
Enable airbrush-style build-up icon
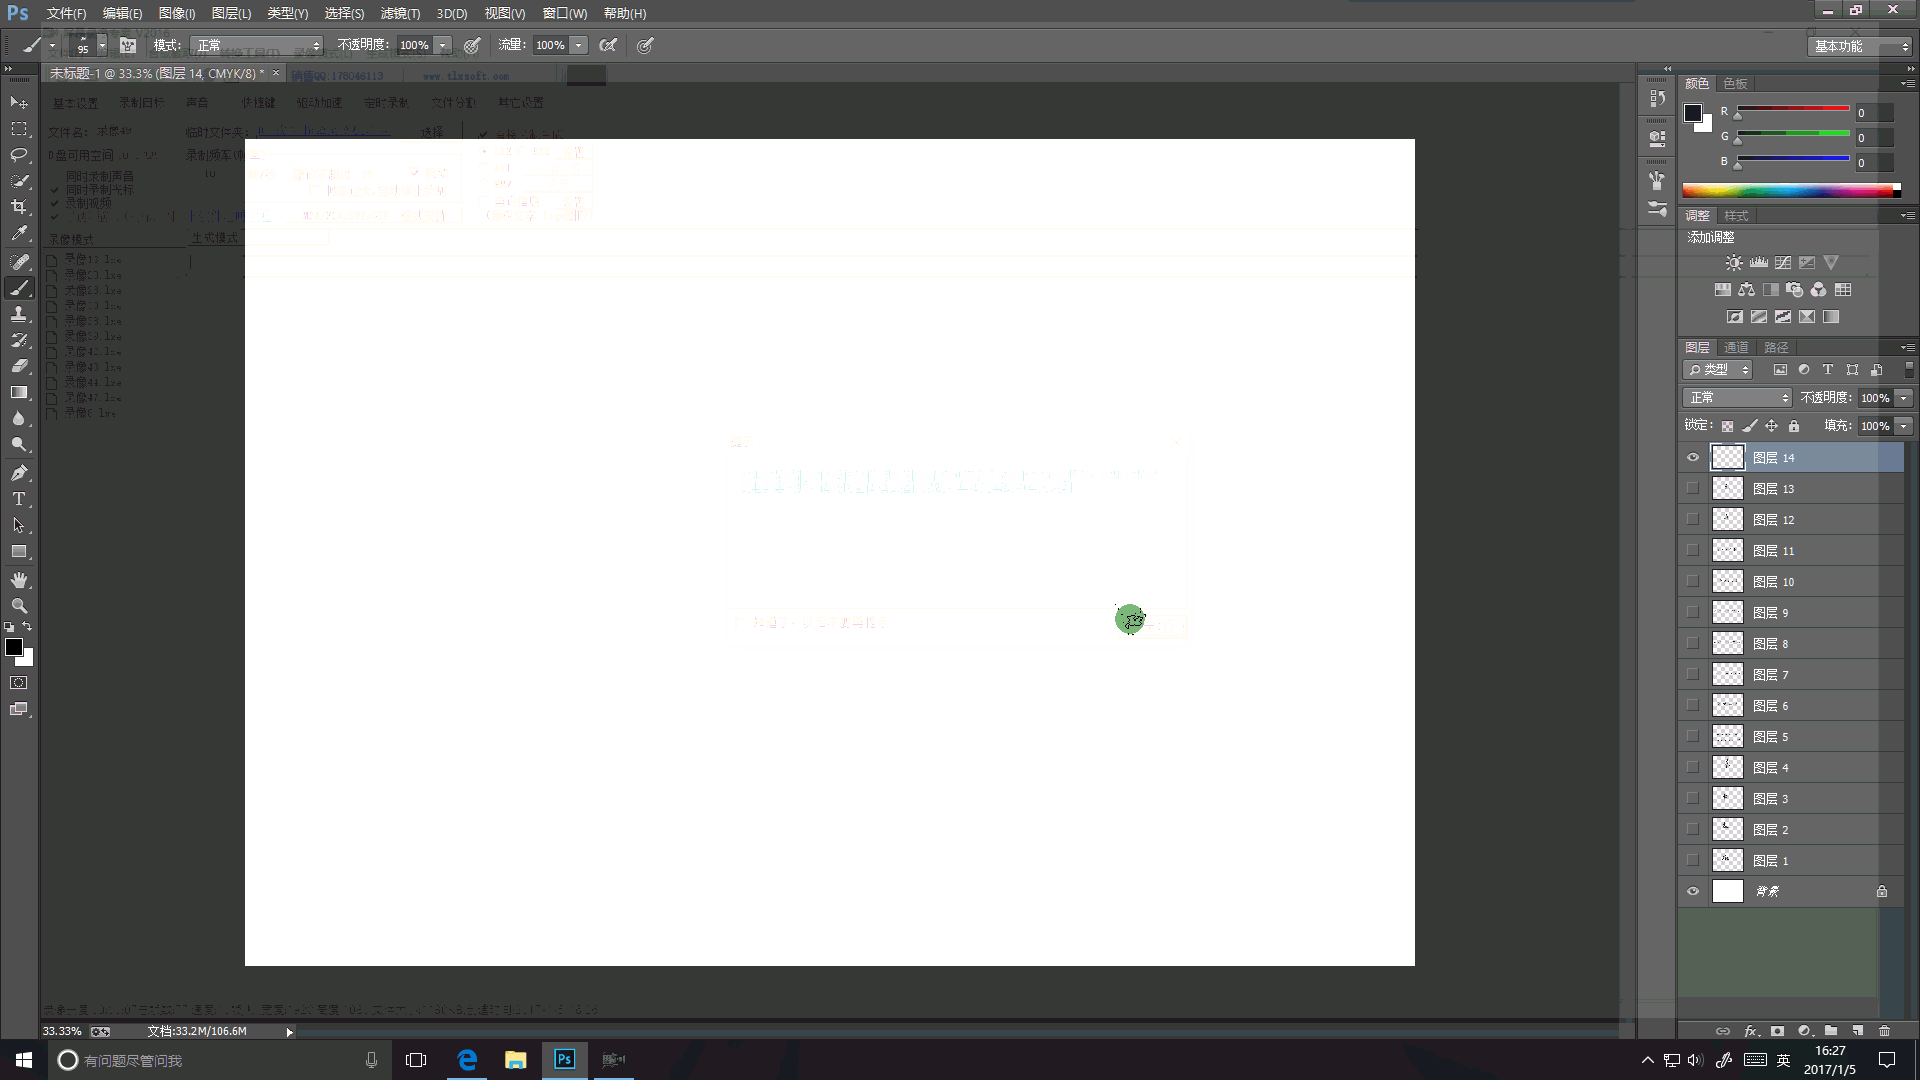608,45
